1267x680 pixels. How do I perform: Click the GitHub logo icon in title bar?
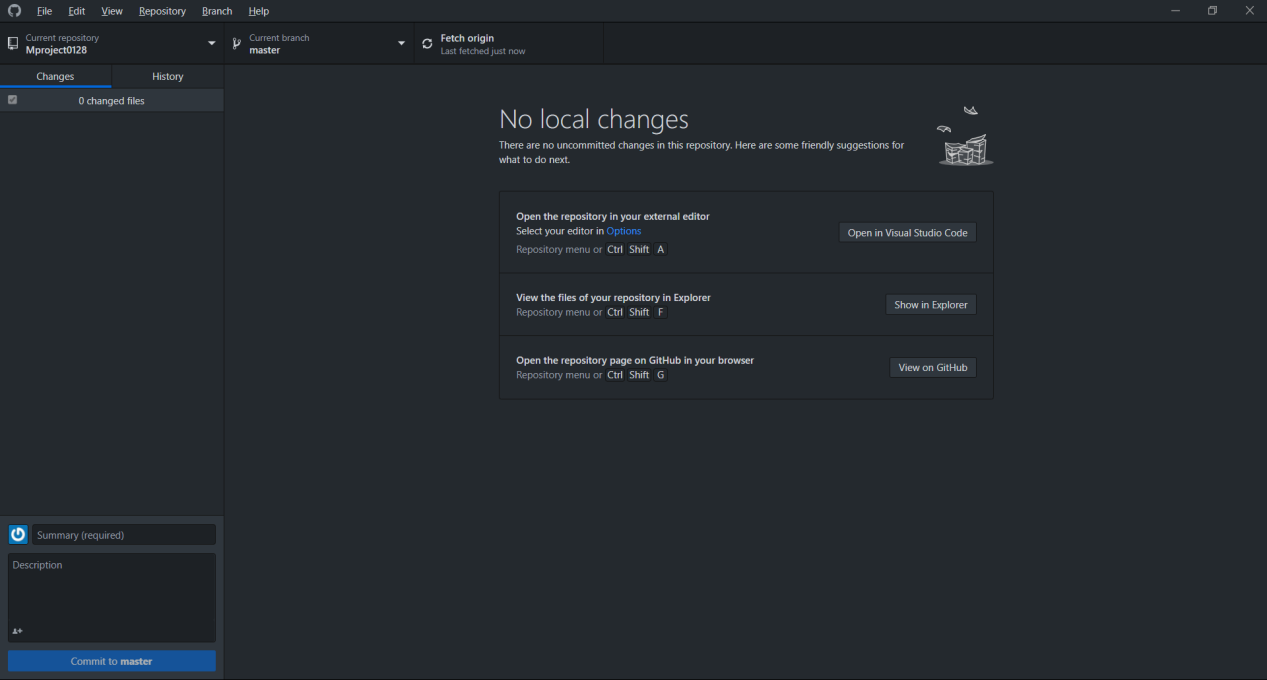point(14,11)
